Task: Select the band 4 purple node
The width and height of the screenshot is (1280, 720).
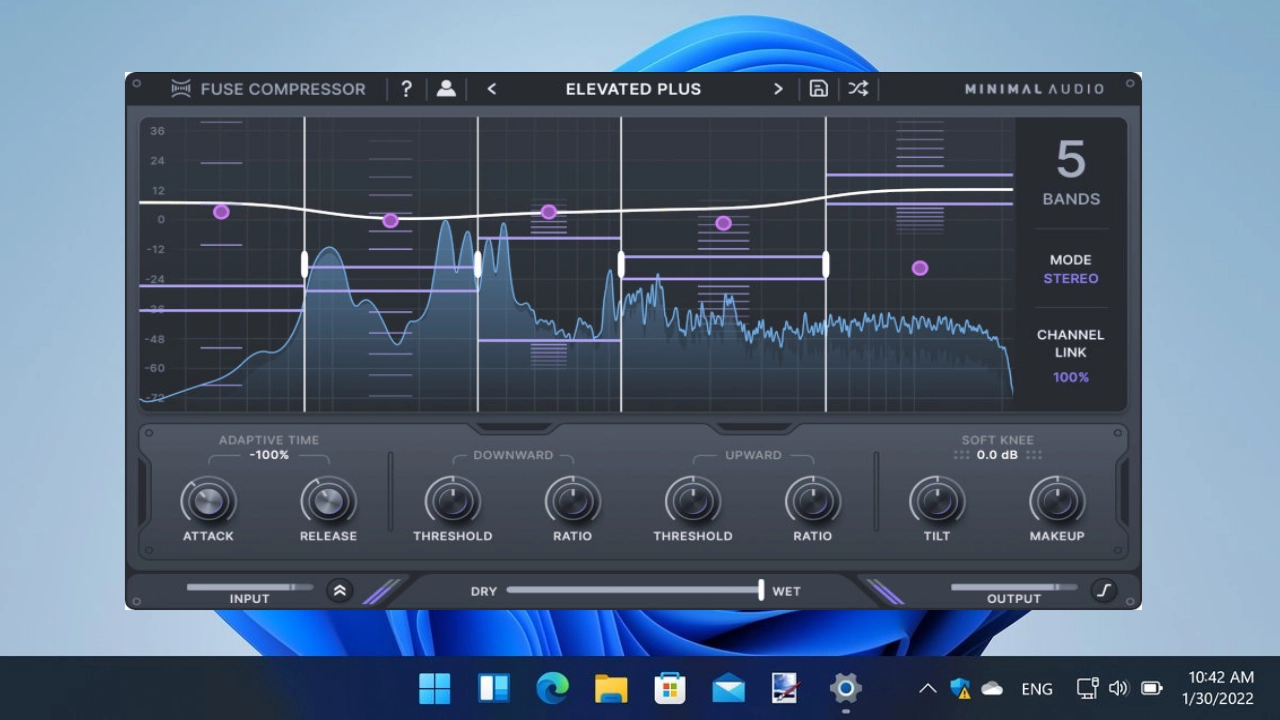Action: 723,223
